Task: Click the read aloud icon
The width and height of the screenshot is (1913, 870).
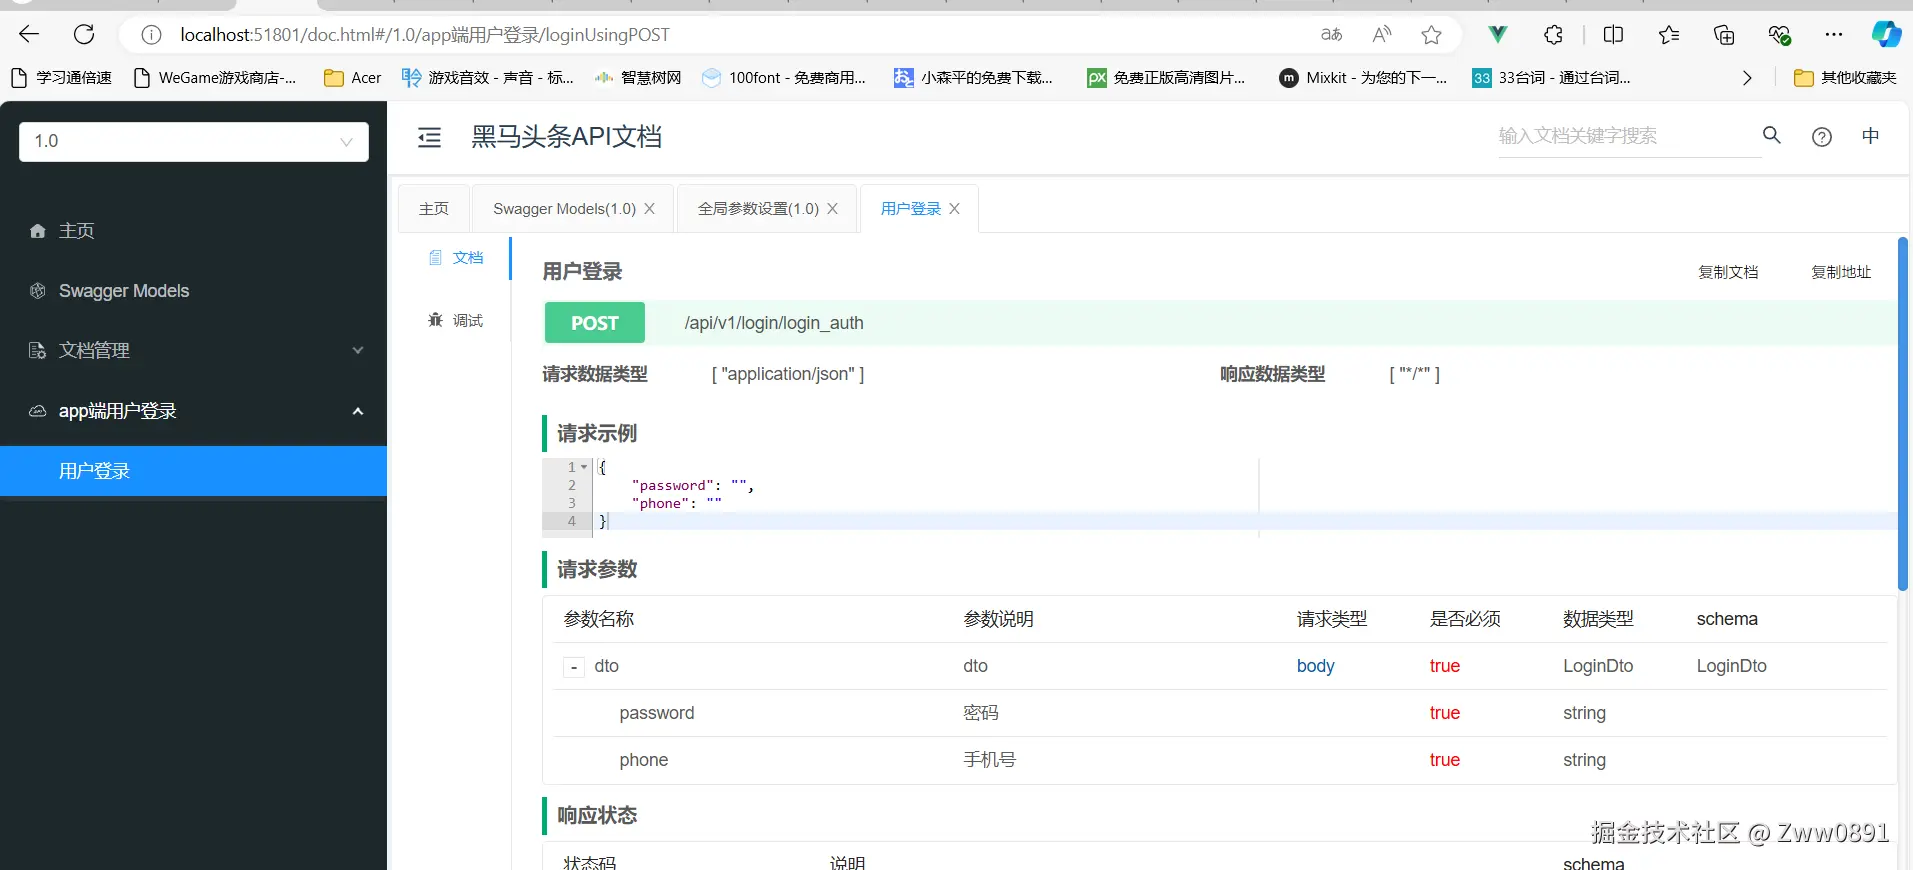Action: (x=1382, y=35)
